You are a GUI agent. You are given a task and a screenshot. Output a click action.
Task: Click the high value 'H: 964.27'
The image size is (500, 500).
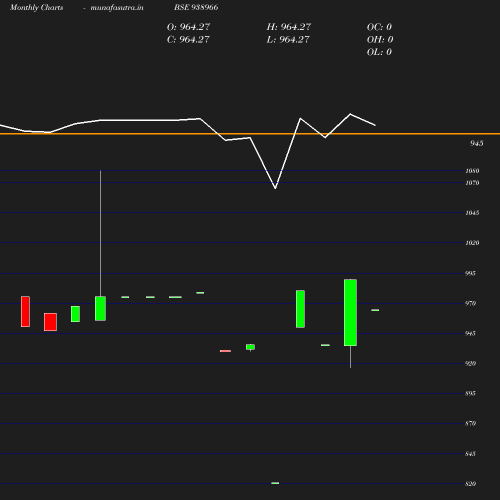point(289,27)
